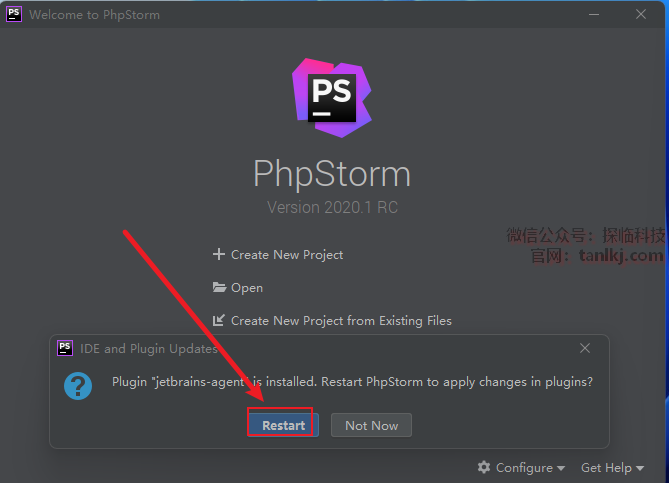Click the blue question mark icon
The width and height of the screenshot is (669, 483).
pyautogui.click(x=78, y=385)
